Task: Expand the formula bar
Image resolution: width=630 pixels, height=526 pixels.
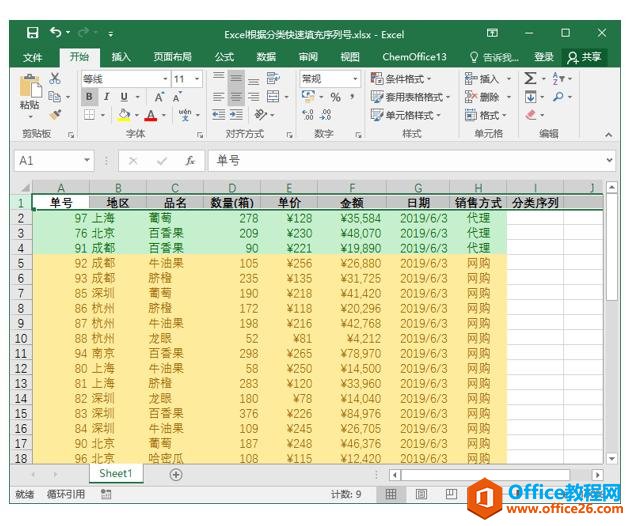Action: tap(609, 160)
